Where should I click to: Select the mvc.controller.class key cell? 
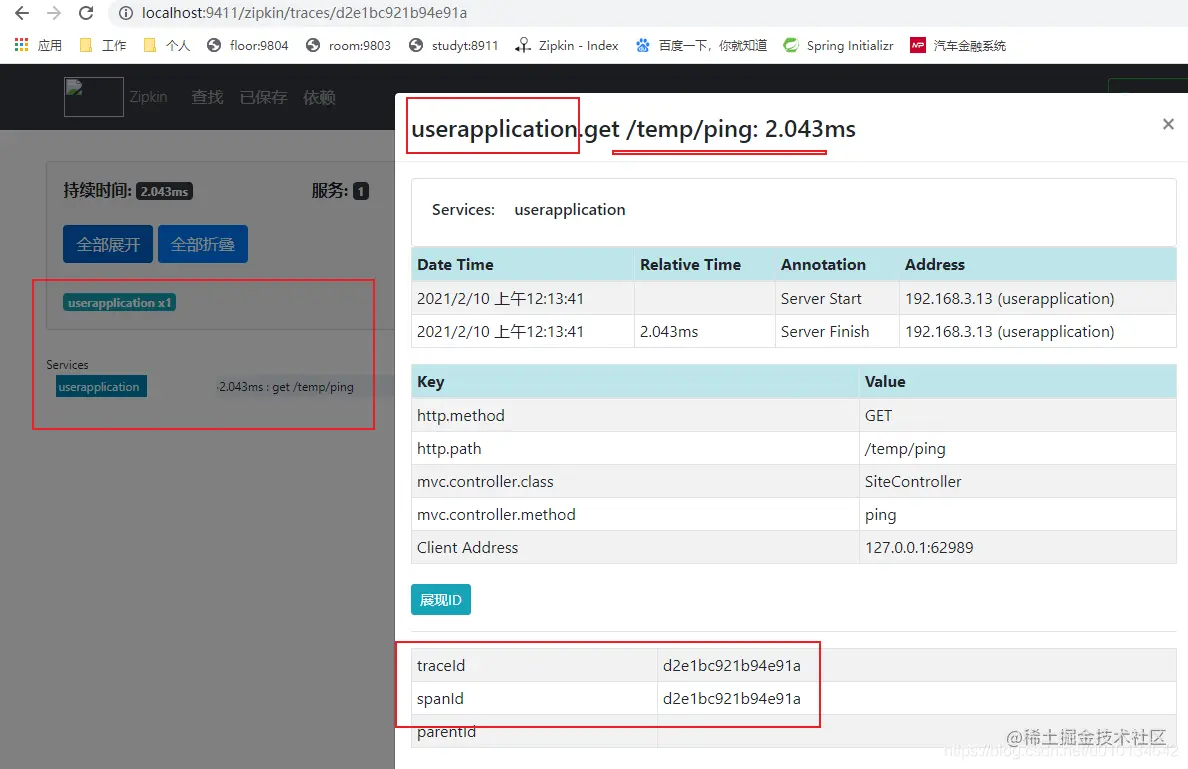click(x=635, y=481)
